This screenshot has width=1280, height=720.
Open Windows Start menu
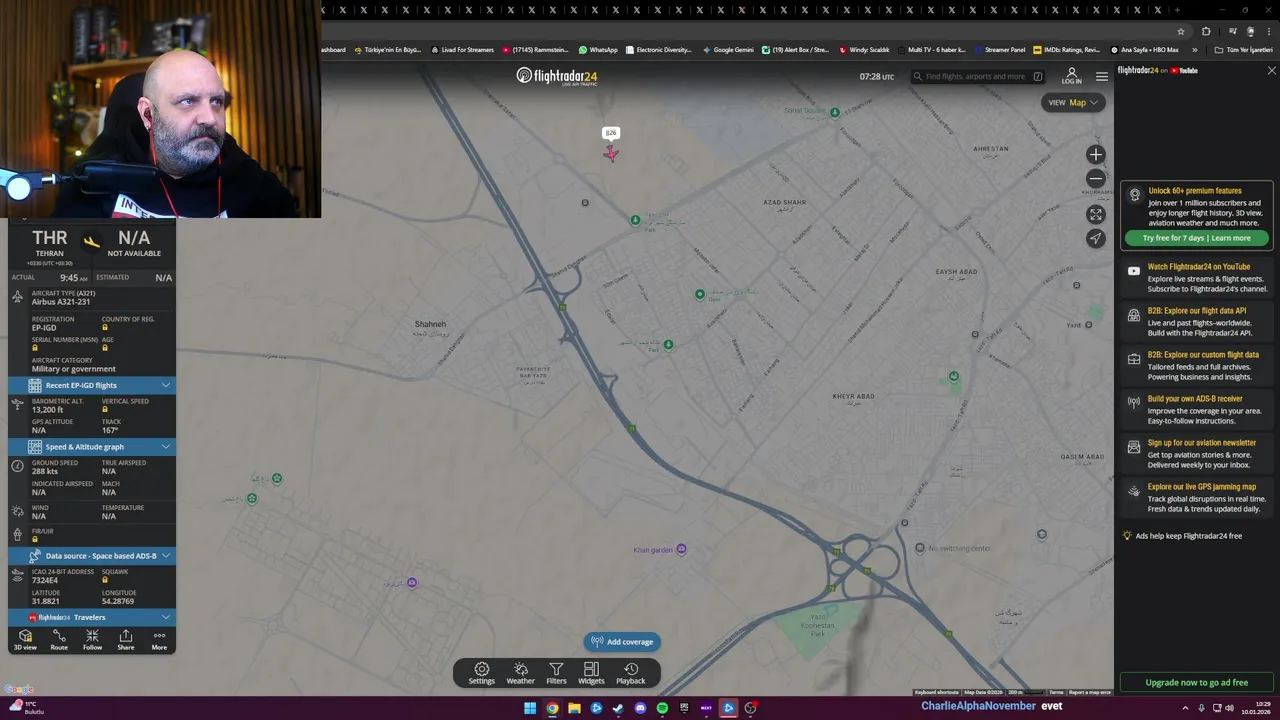point(530,708)
